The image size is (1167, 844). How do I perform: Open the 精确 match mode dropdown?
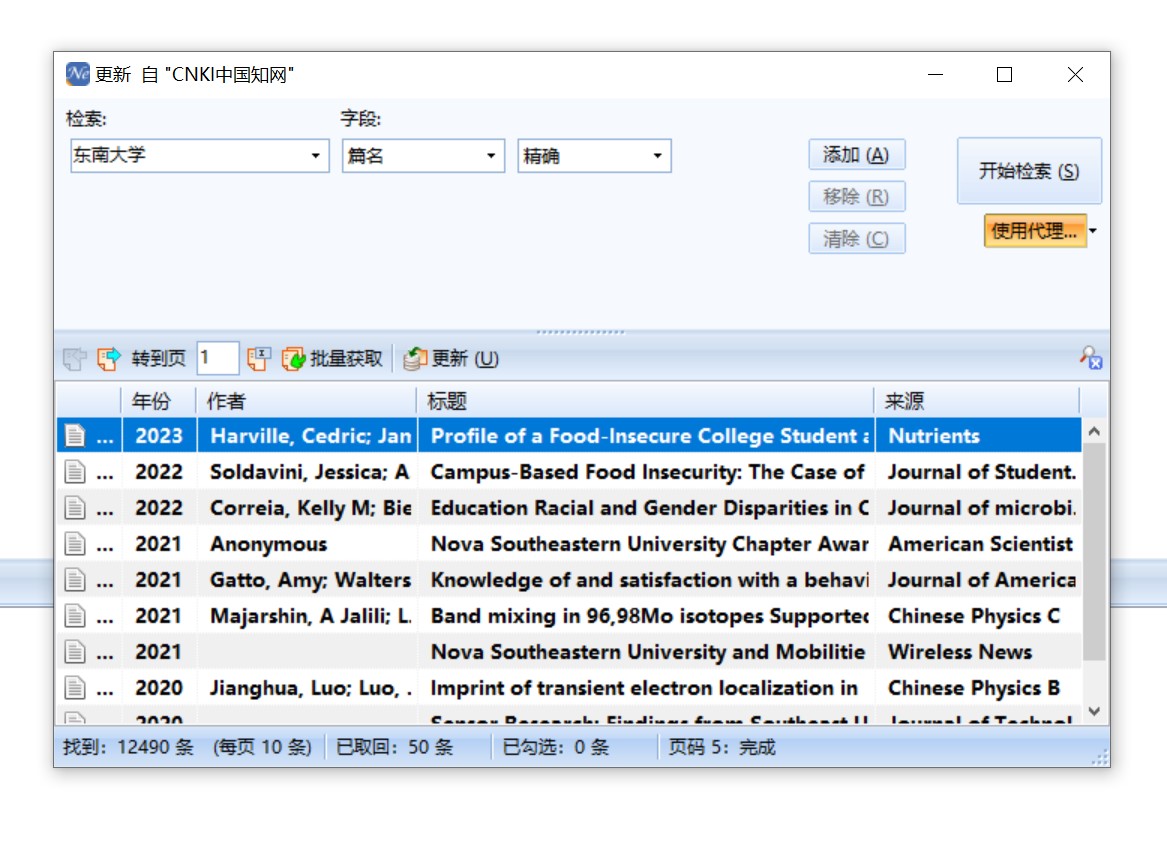click(658, 156)
